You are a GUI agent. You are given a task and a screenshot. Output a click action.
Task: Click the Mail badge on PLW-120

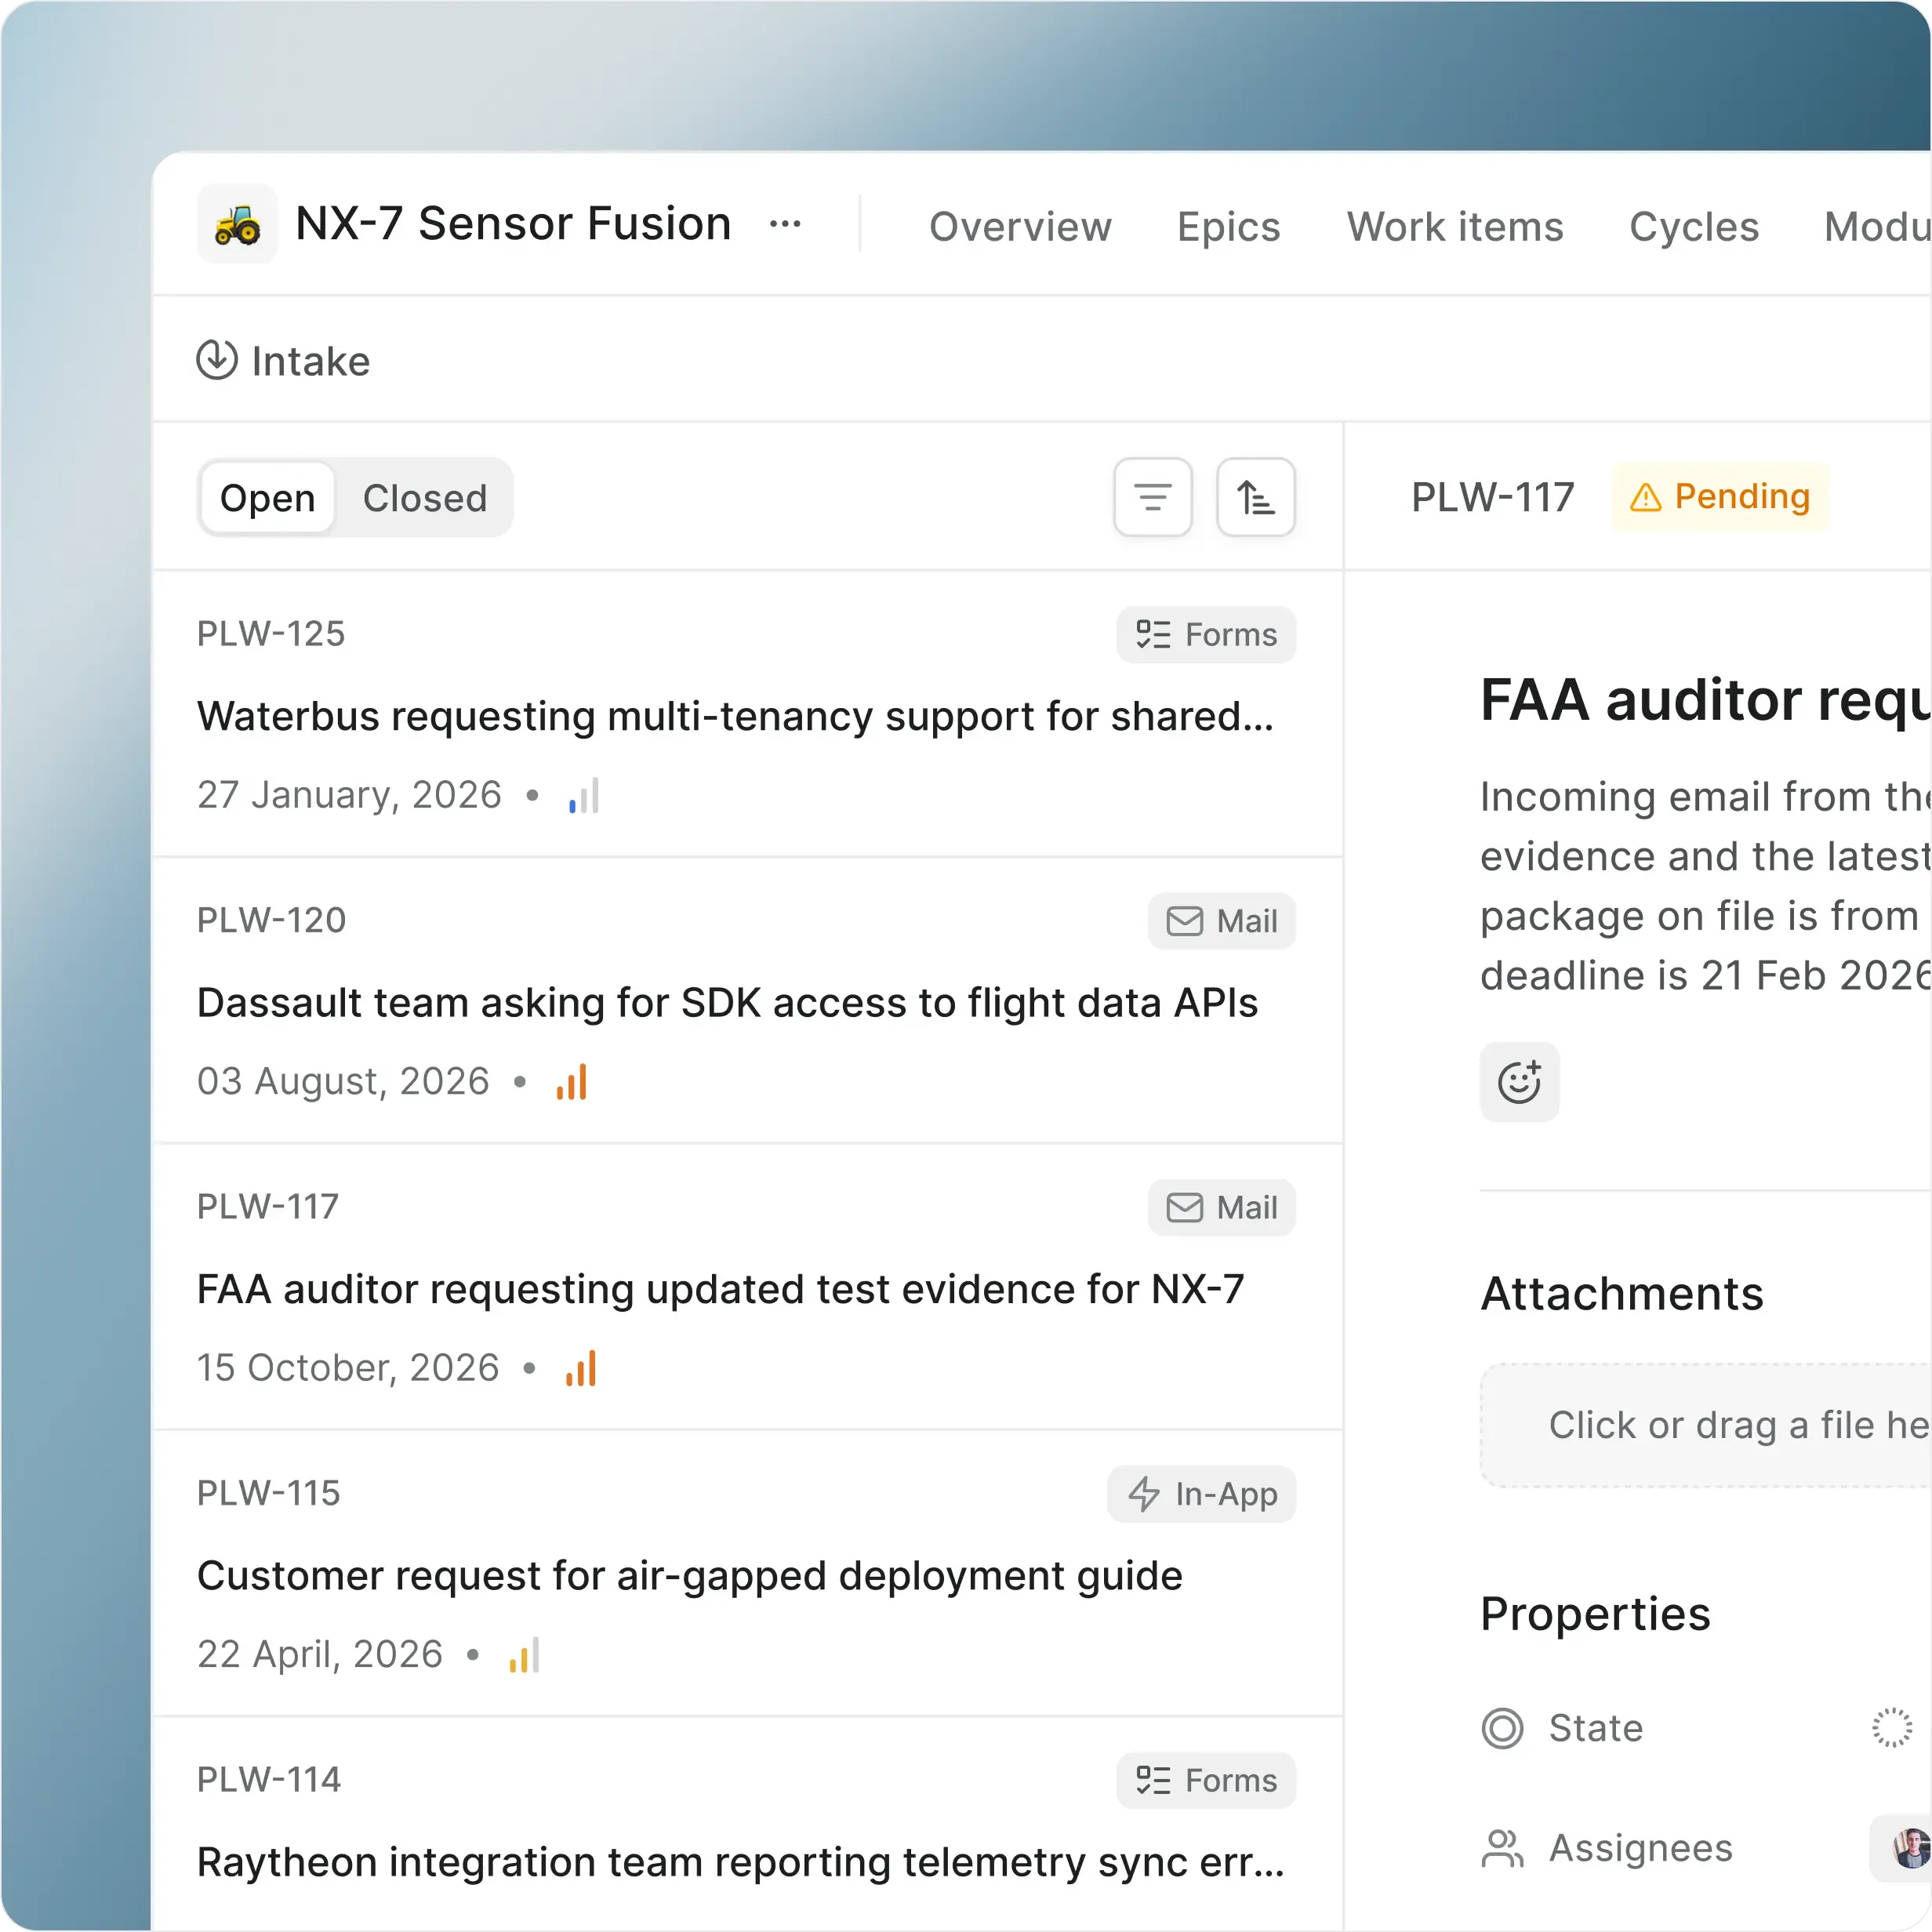coord(1222,921)
